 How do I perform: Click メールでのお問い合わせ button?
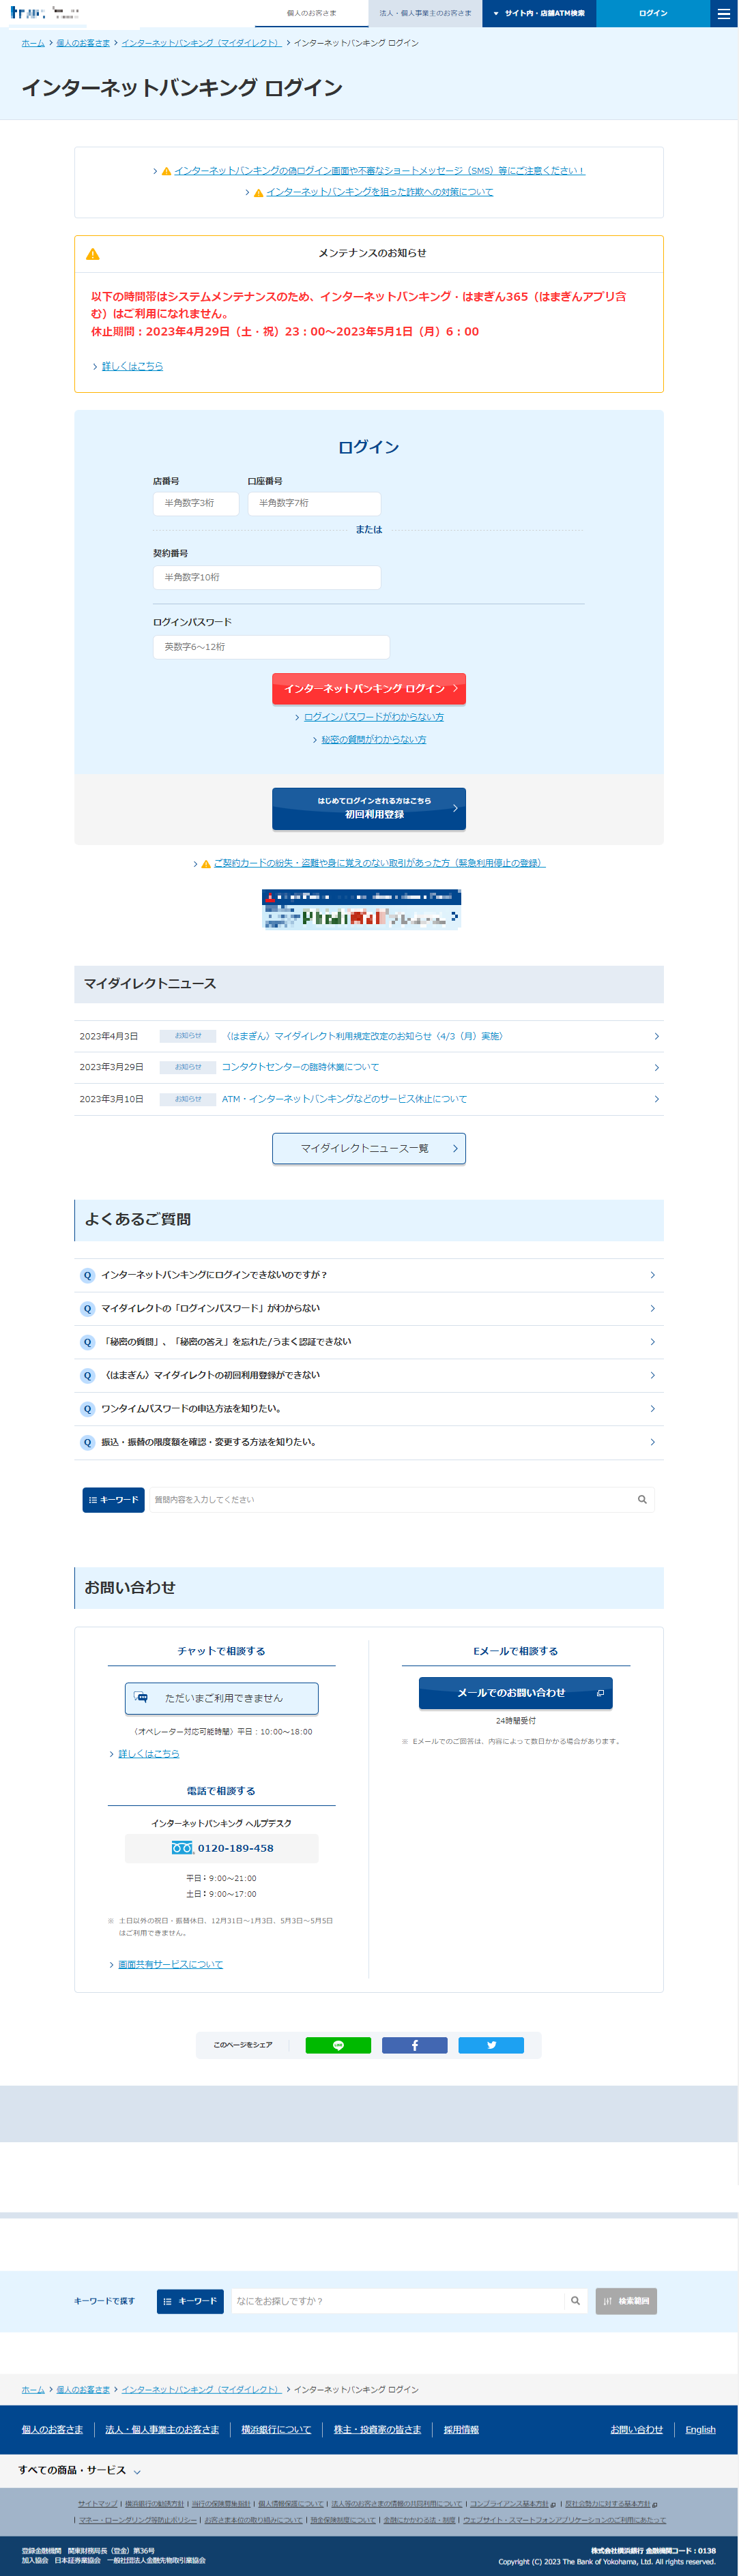[x=515, y=1692]
